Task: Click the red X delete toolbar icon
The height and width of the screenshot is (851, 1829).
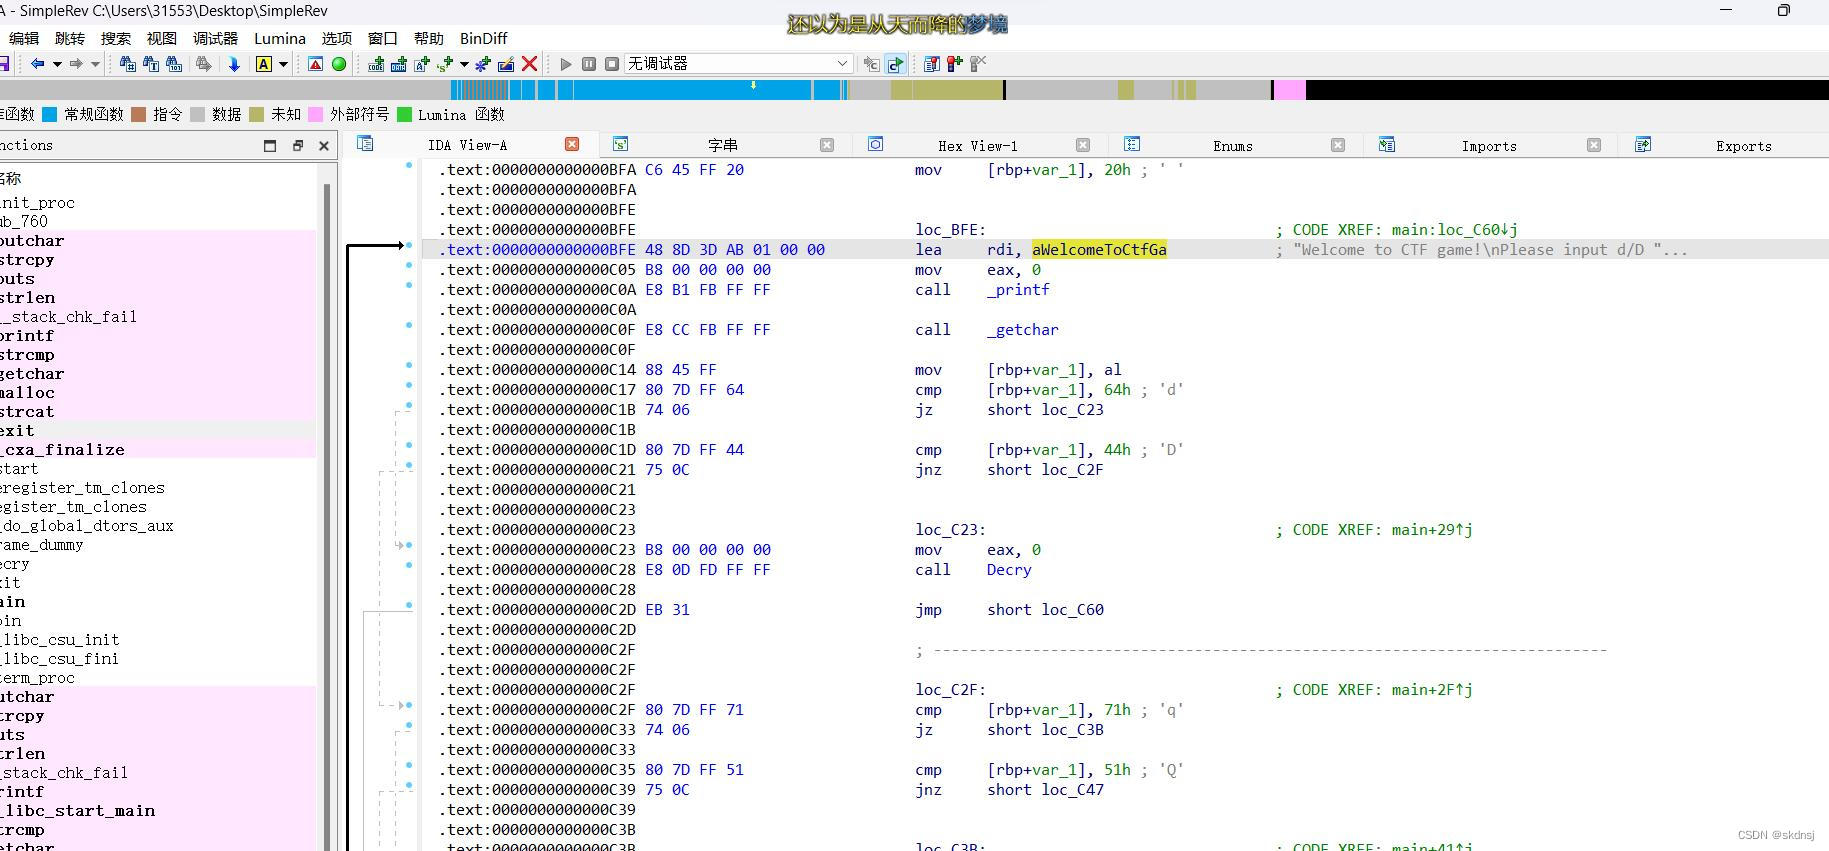Action: click(x=530, y=64)
